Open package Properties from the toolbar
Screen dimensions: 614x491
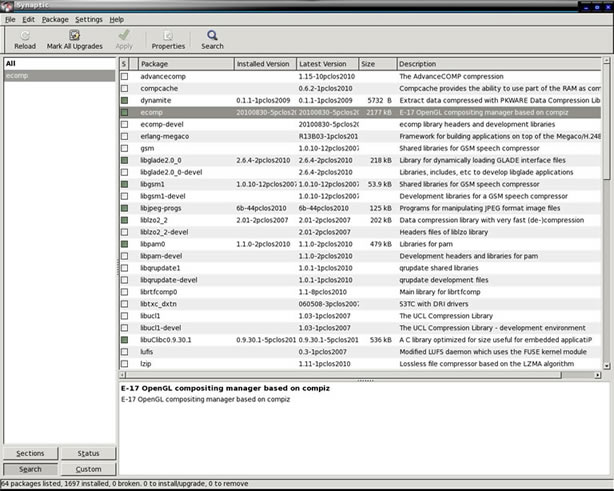[x=168, y=35]
